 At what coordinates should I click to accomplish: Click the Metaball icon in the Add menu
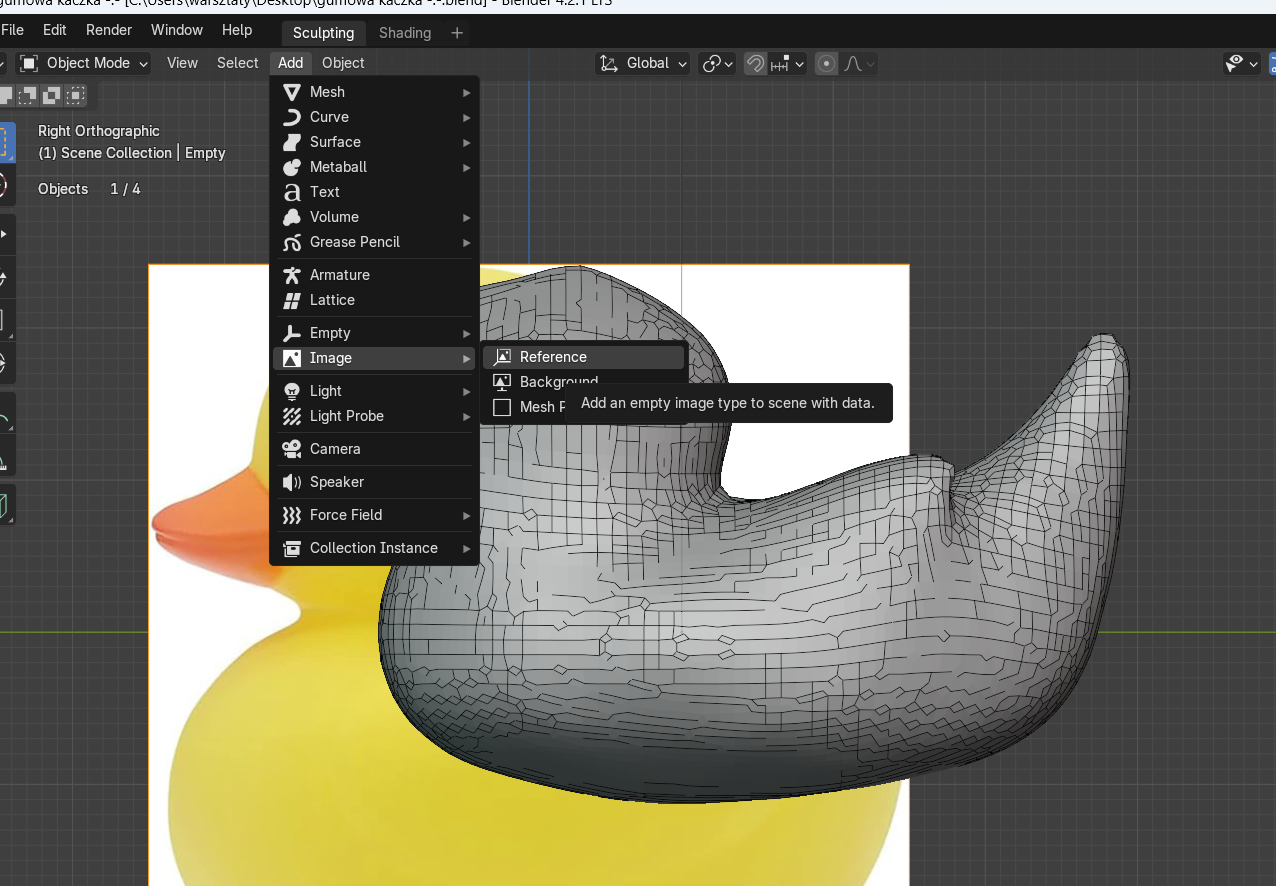(x=292, y=167)
